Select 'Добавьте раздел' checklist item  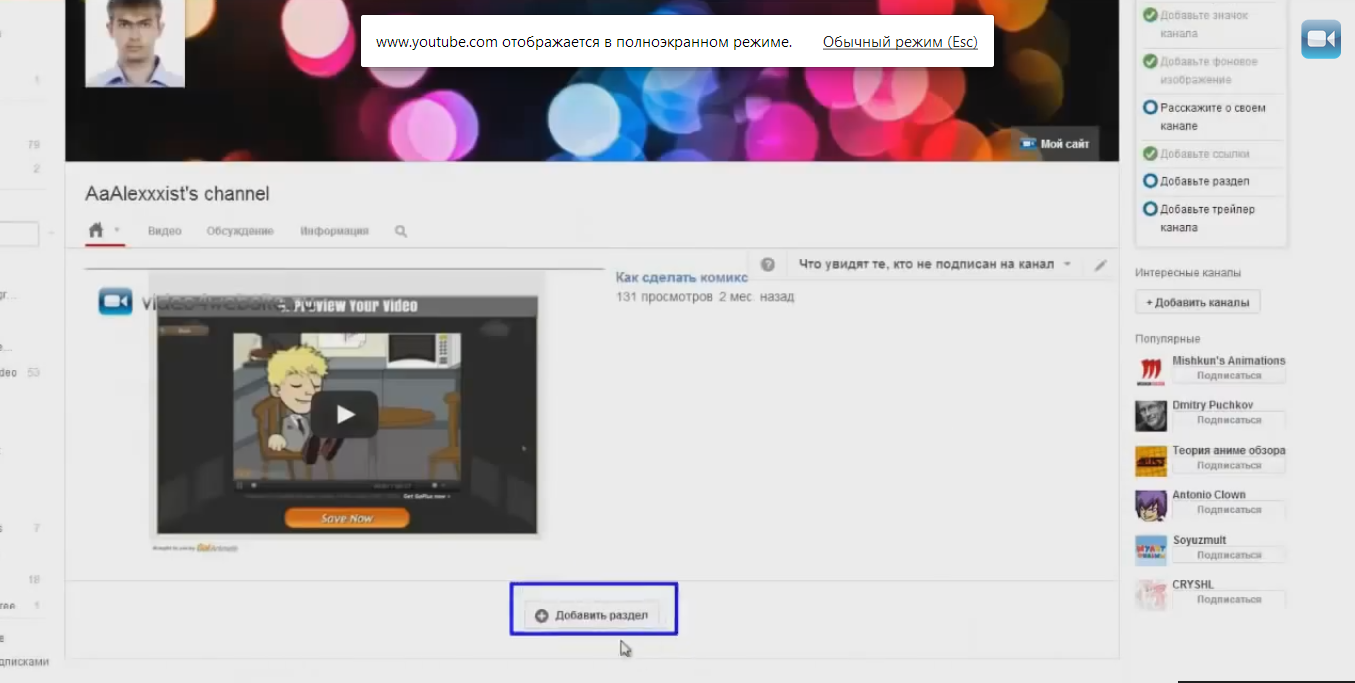point(1204,181)
